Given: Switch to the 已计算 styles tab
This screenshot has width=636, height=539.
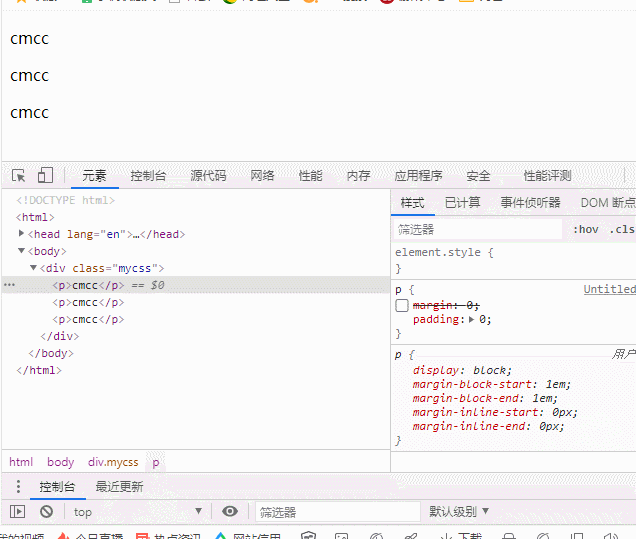Looking at the screenshot, I should pos(462,202).
